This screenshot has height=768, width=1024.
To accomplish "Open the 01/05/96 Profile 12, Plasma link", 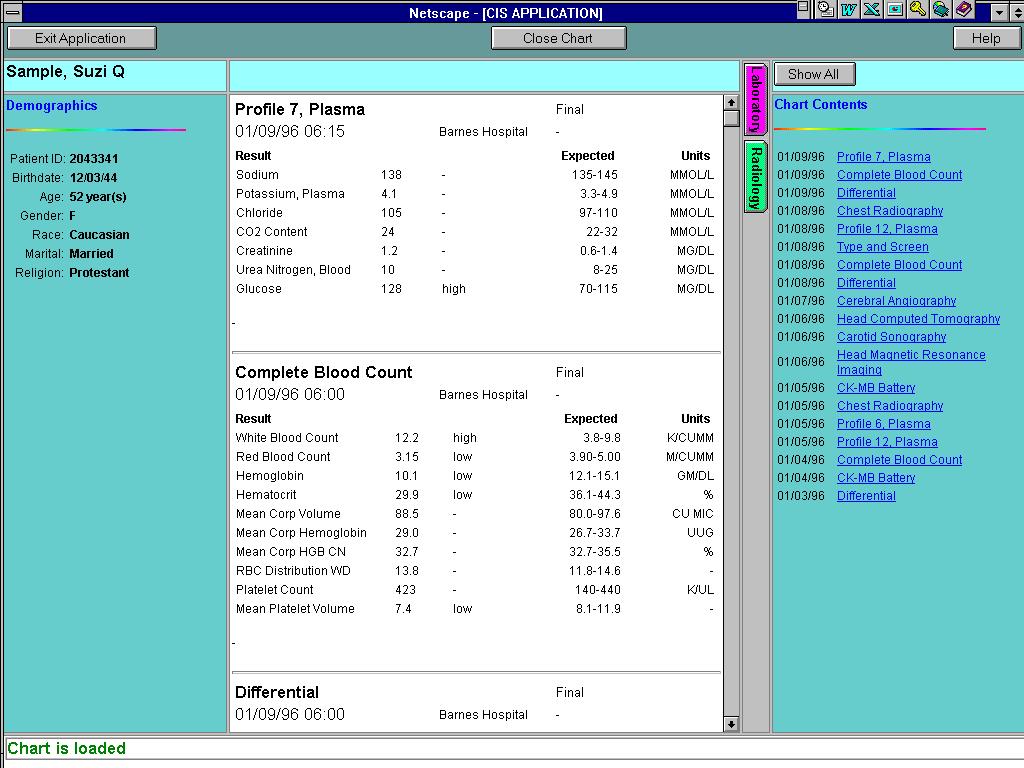I will click(887, 441).
